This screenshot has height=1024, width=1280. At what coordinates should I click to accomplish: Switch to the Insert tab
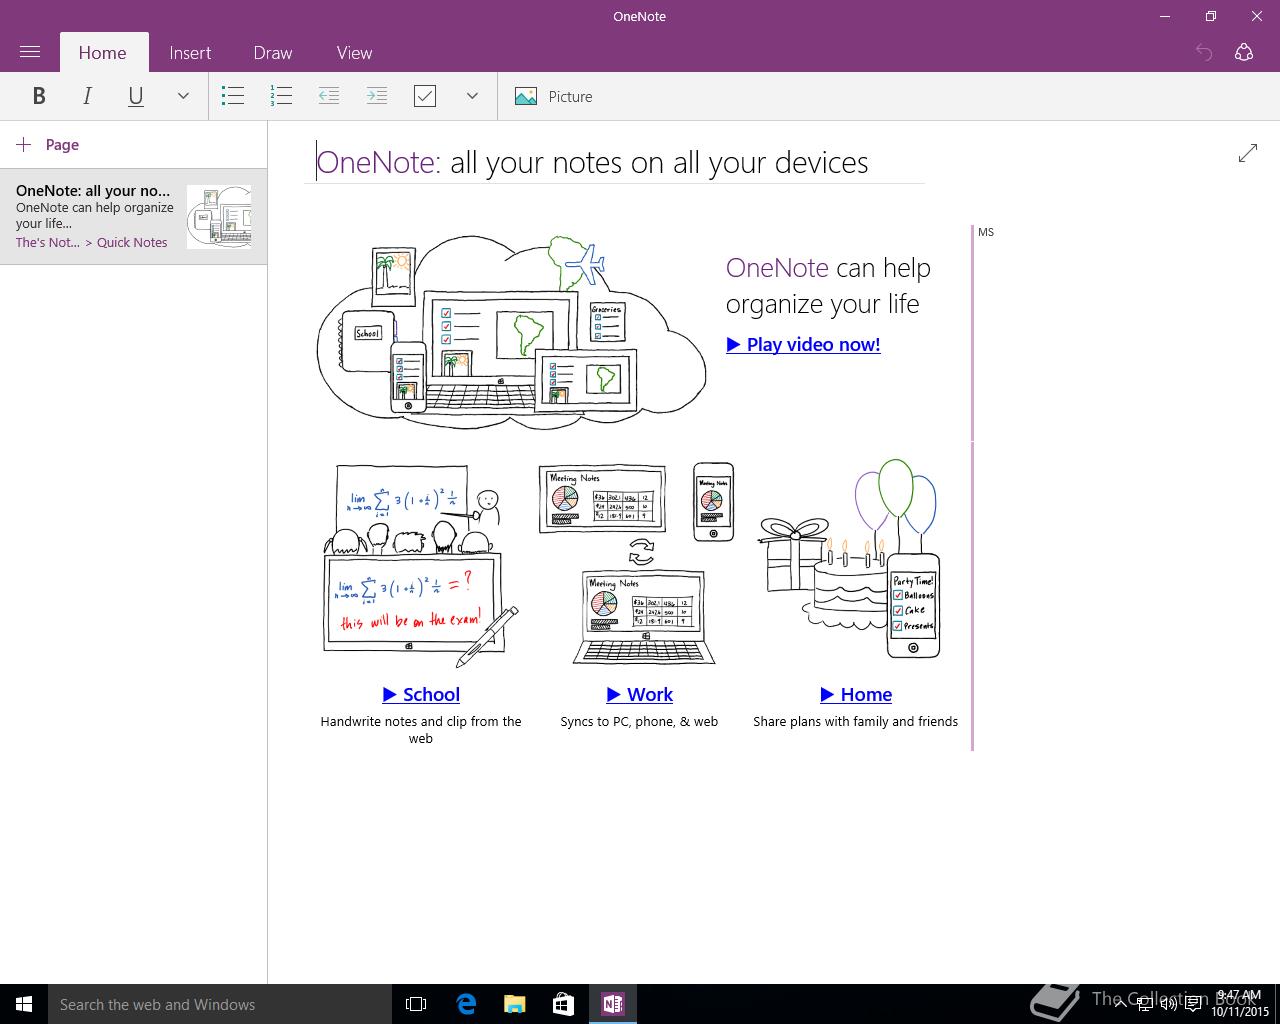190,53
